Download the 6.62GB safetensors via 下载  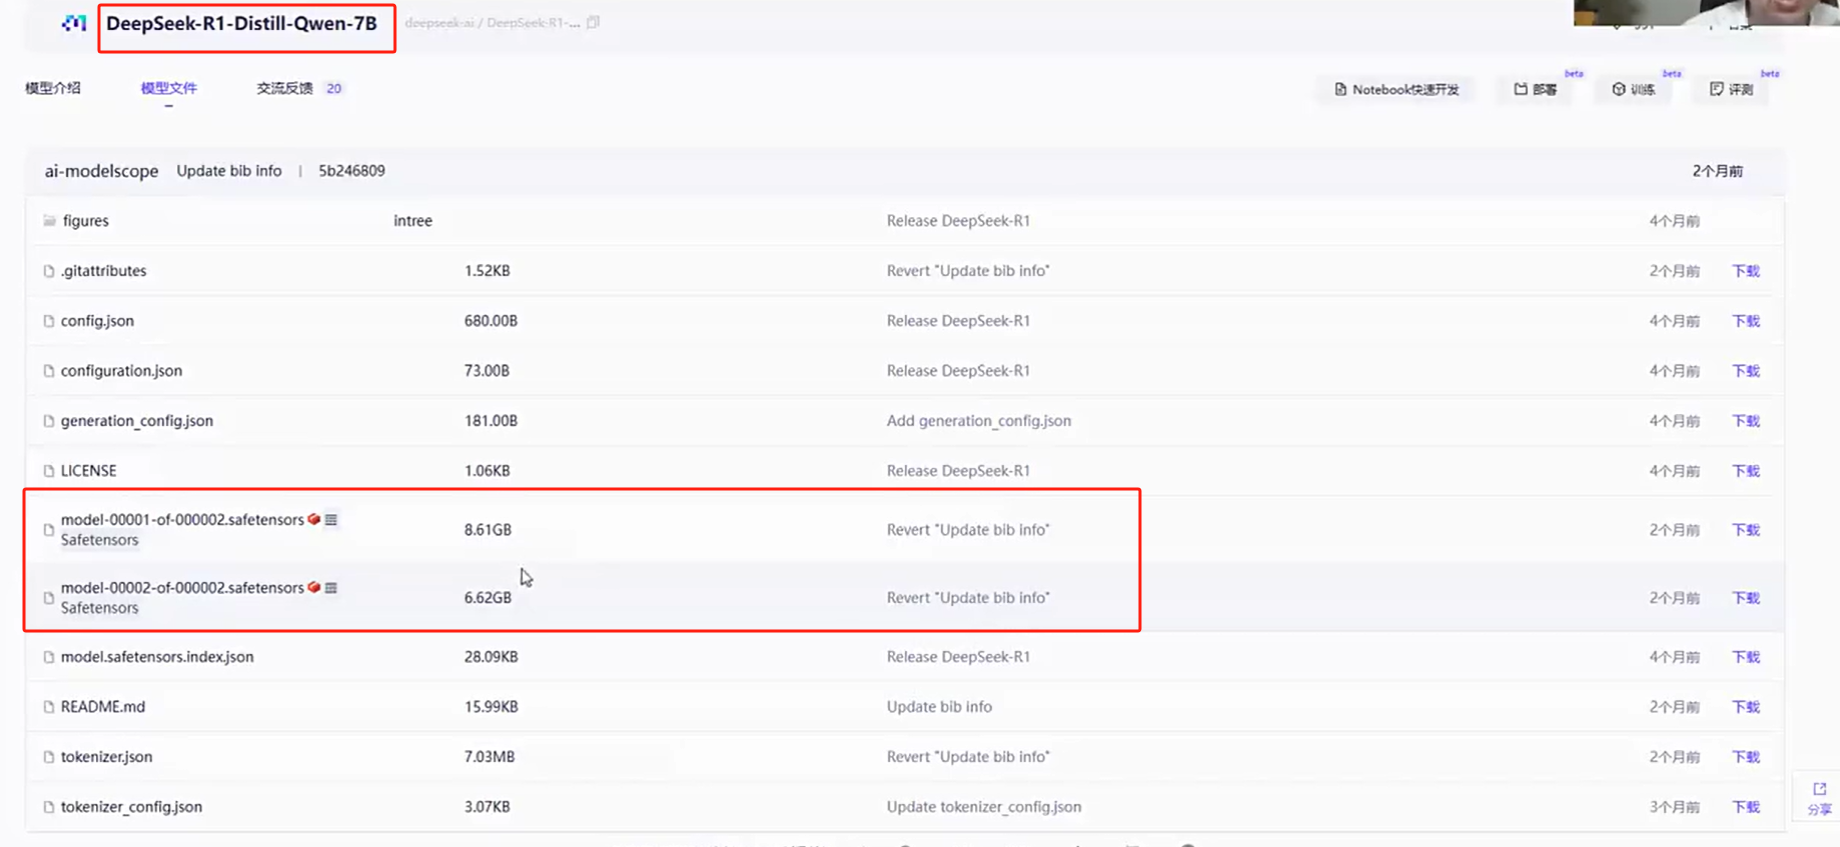coord(1746,598)
